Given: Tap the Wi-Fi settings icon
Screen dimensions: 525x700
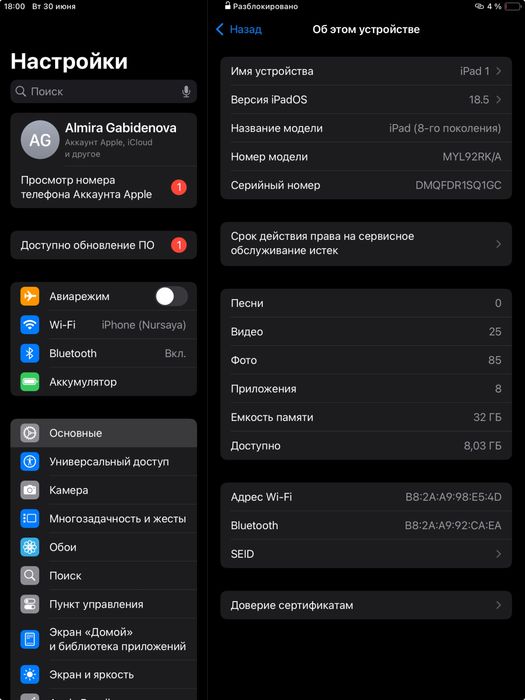Looking at the screenshot, I should click(30, 325).
